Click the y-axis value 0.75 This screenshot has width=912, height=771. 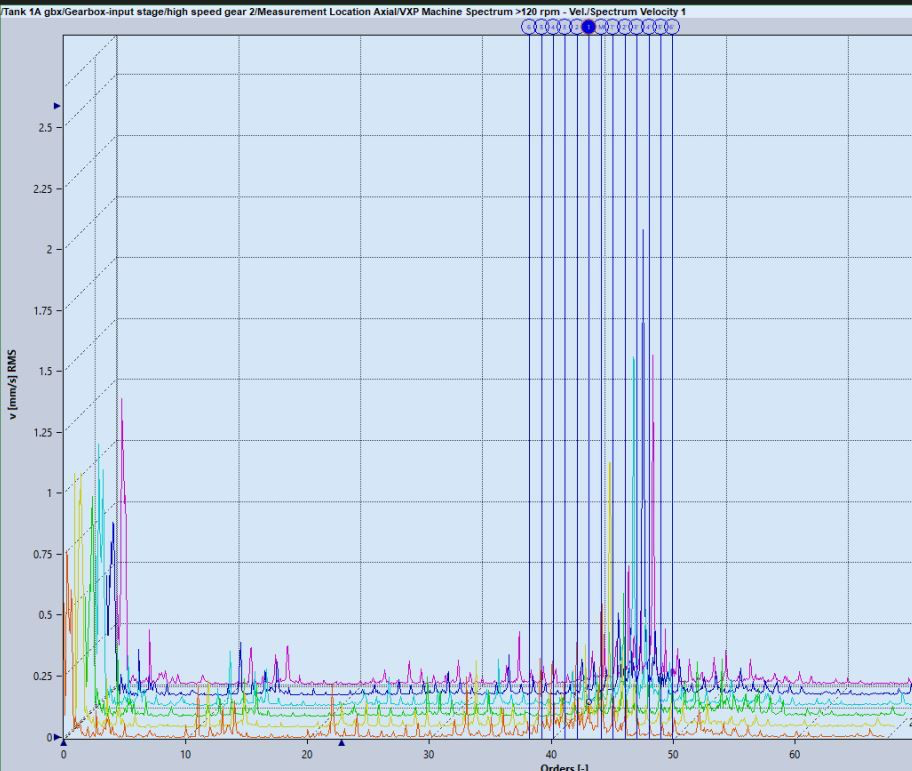coord(42,554)
